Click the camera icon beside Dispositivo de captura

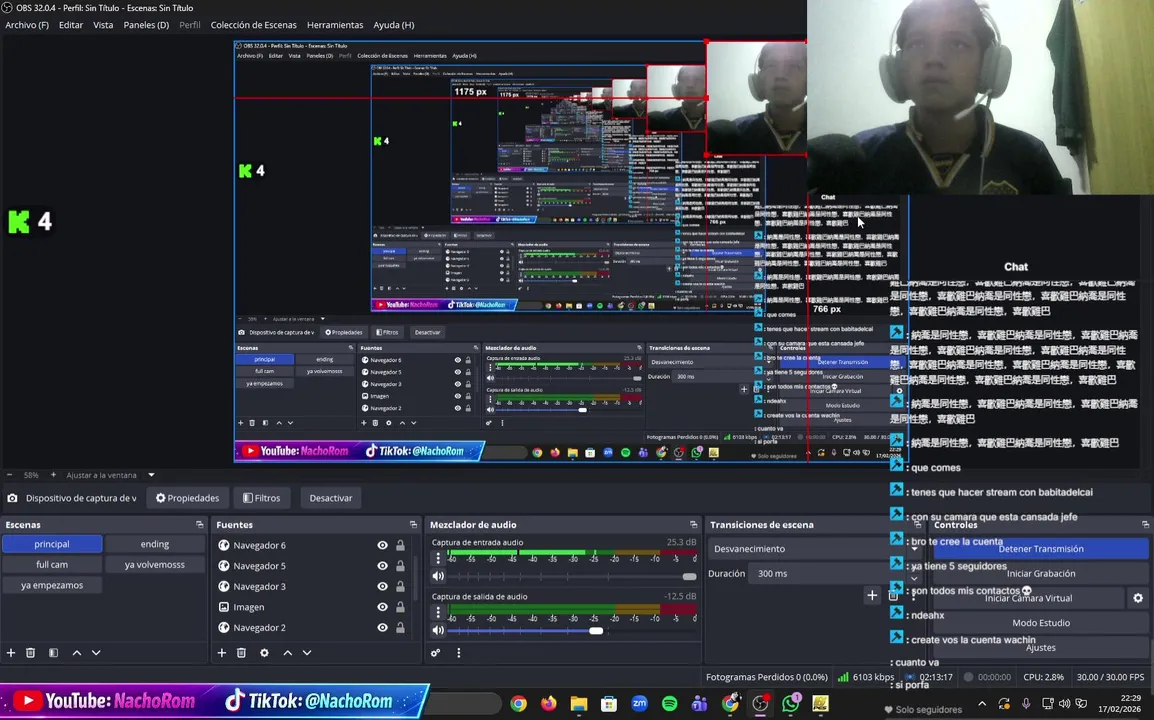click(x=13, y=498)
